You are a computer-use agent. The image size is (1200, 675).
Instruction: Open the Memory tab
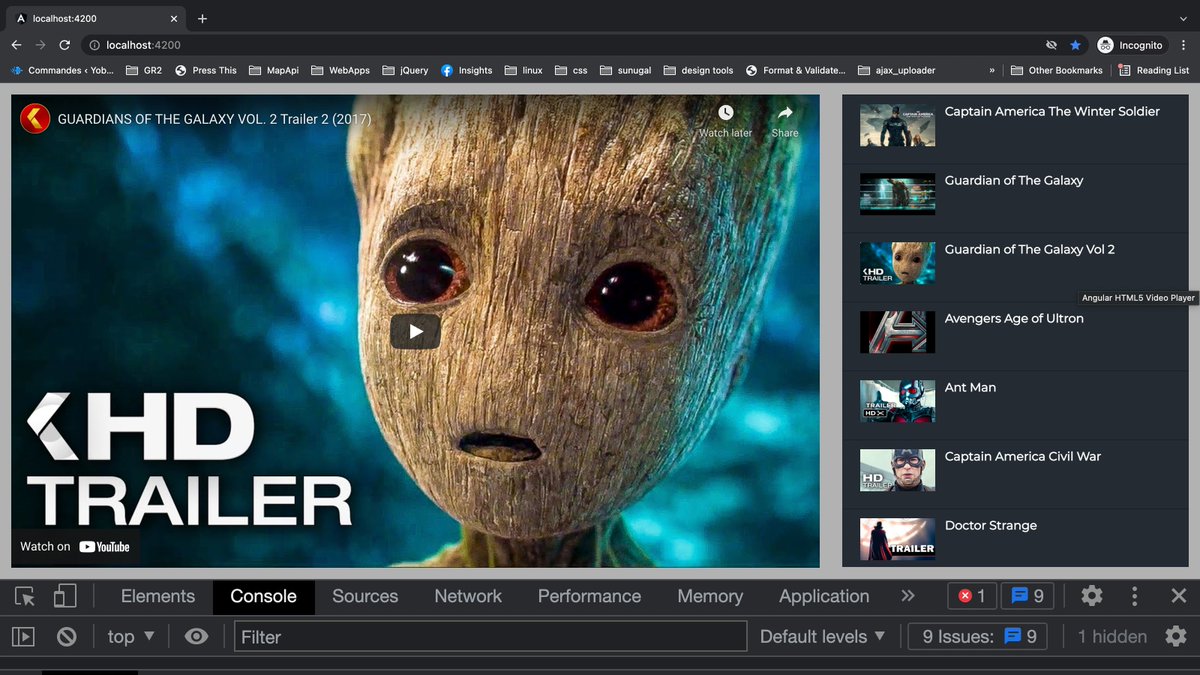tap(710, 596)
